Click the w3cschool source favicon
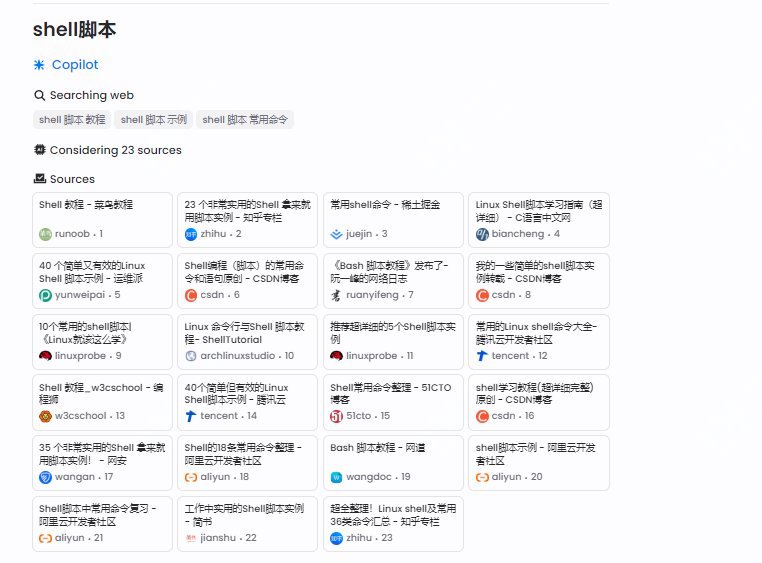Image resolution: width=762 pixels, height=563 pixels. [45, 416]
